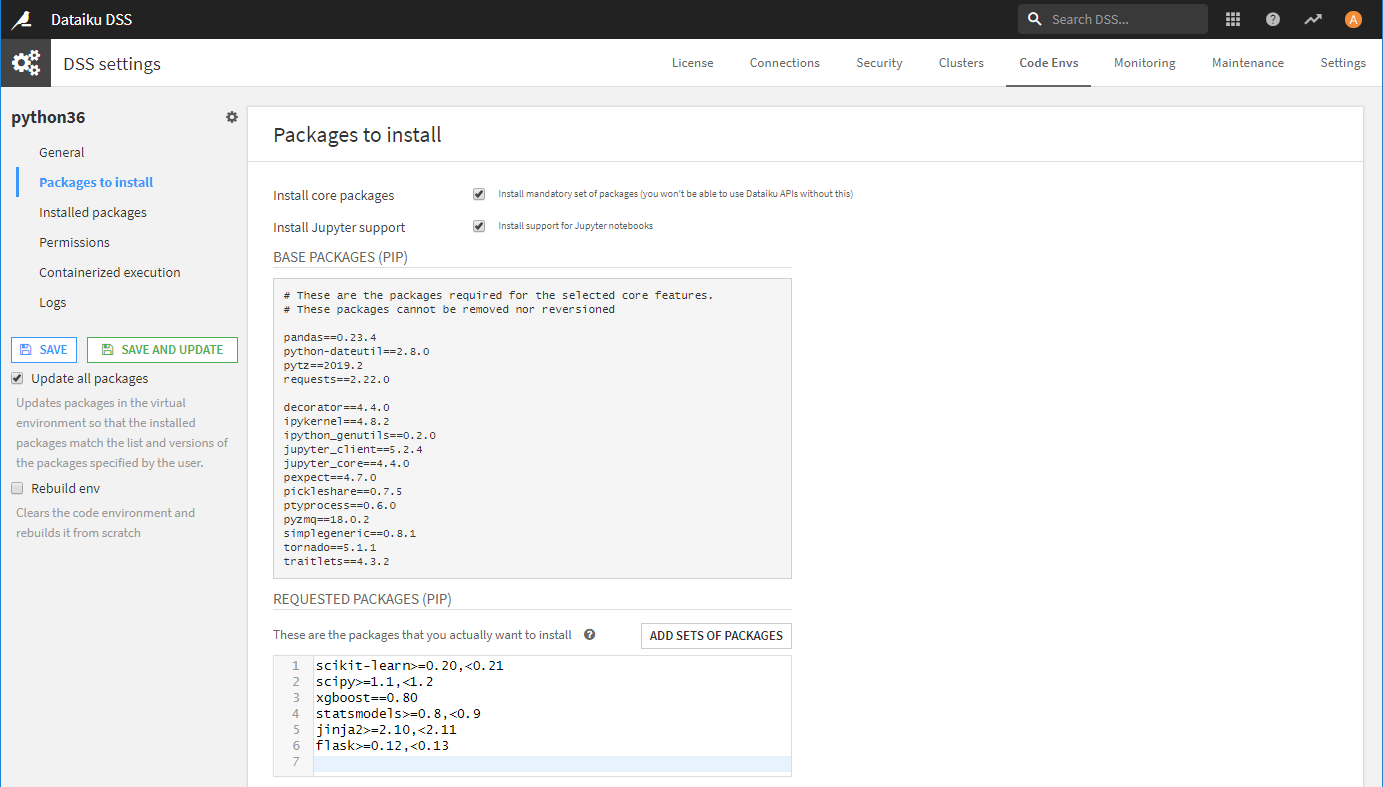Select Containerized execution in sidebar
1383x787 pixels.
pos(110,272)
